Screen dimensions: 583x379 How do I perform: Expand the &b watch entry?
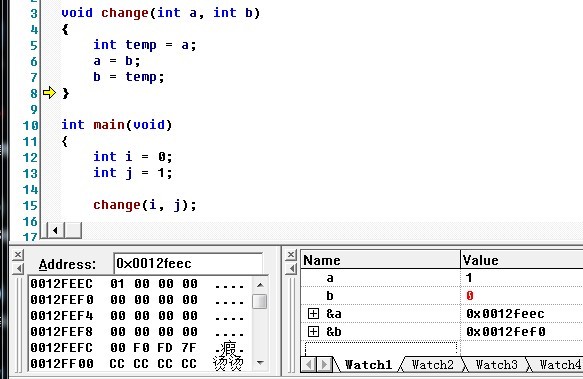313,331
